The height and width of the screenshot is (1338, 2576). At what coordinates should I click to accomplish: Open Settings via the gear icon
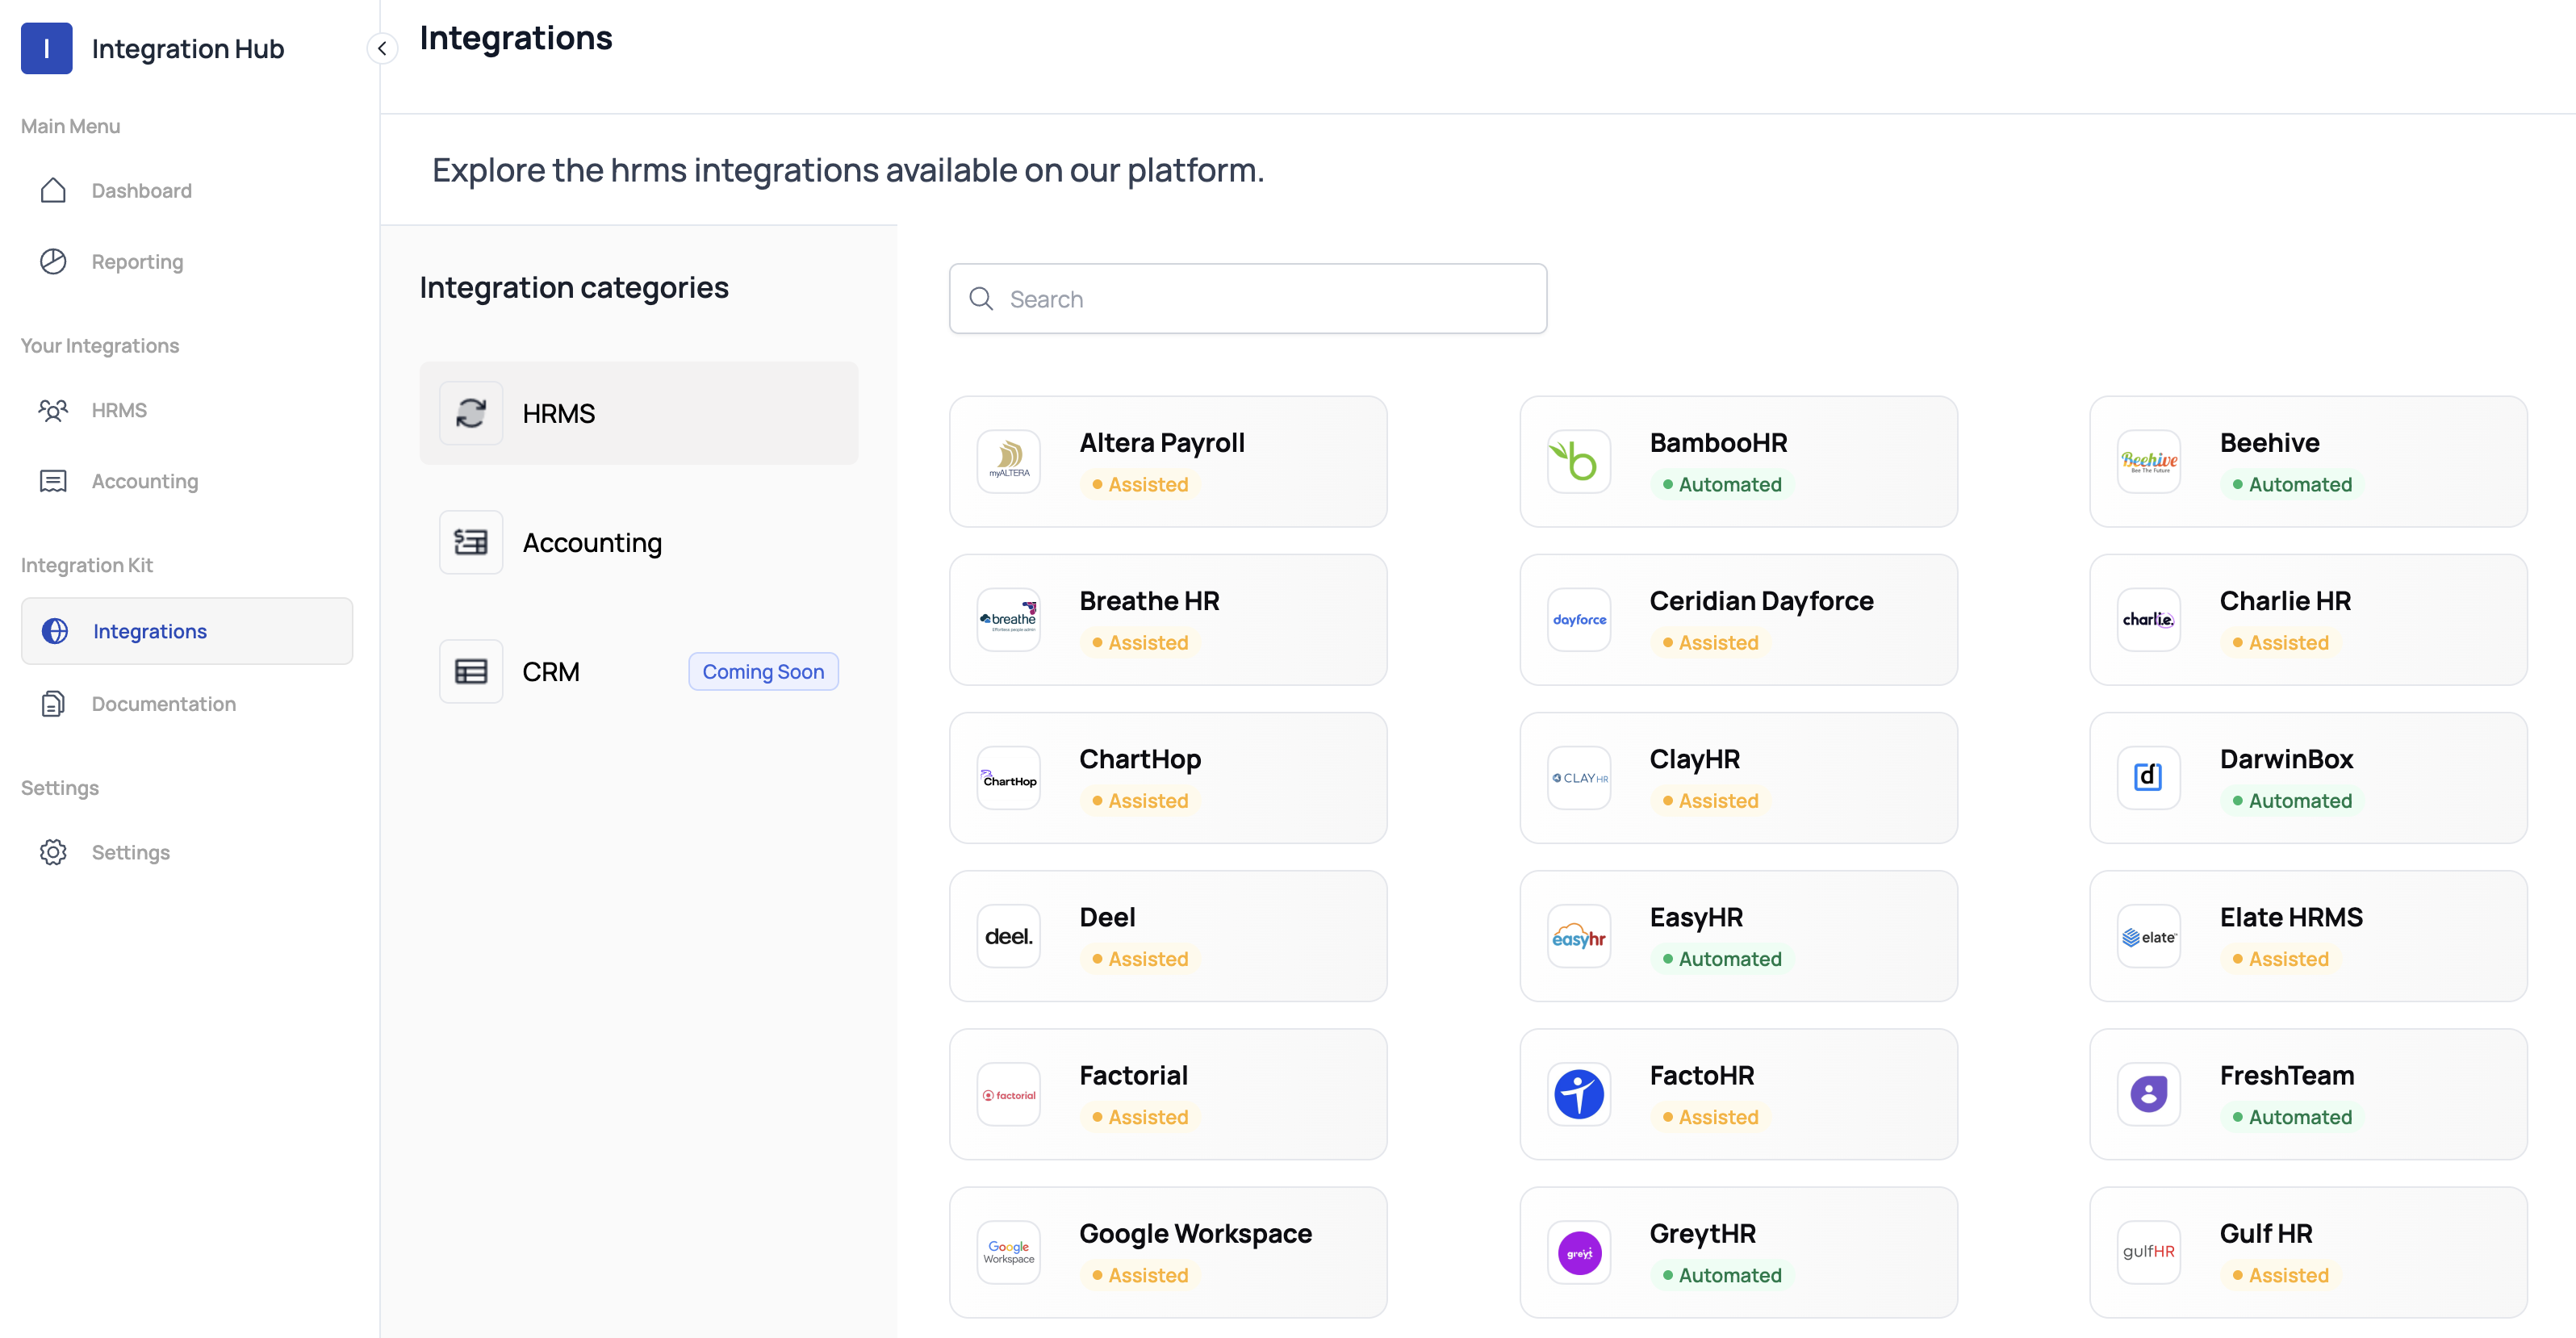(x=53, y=852)
